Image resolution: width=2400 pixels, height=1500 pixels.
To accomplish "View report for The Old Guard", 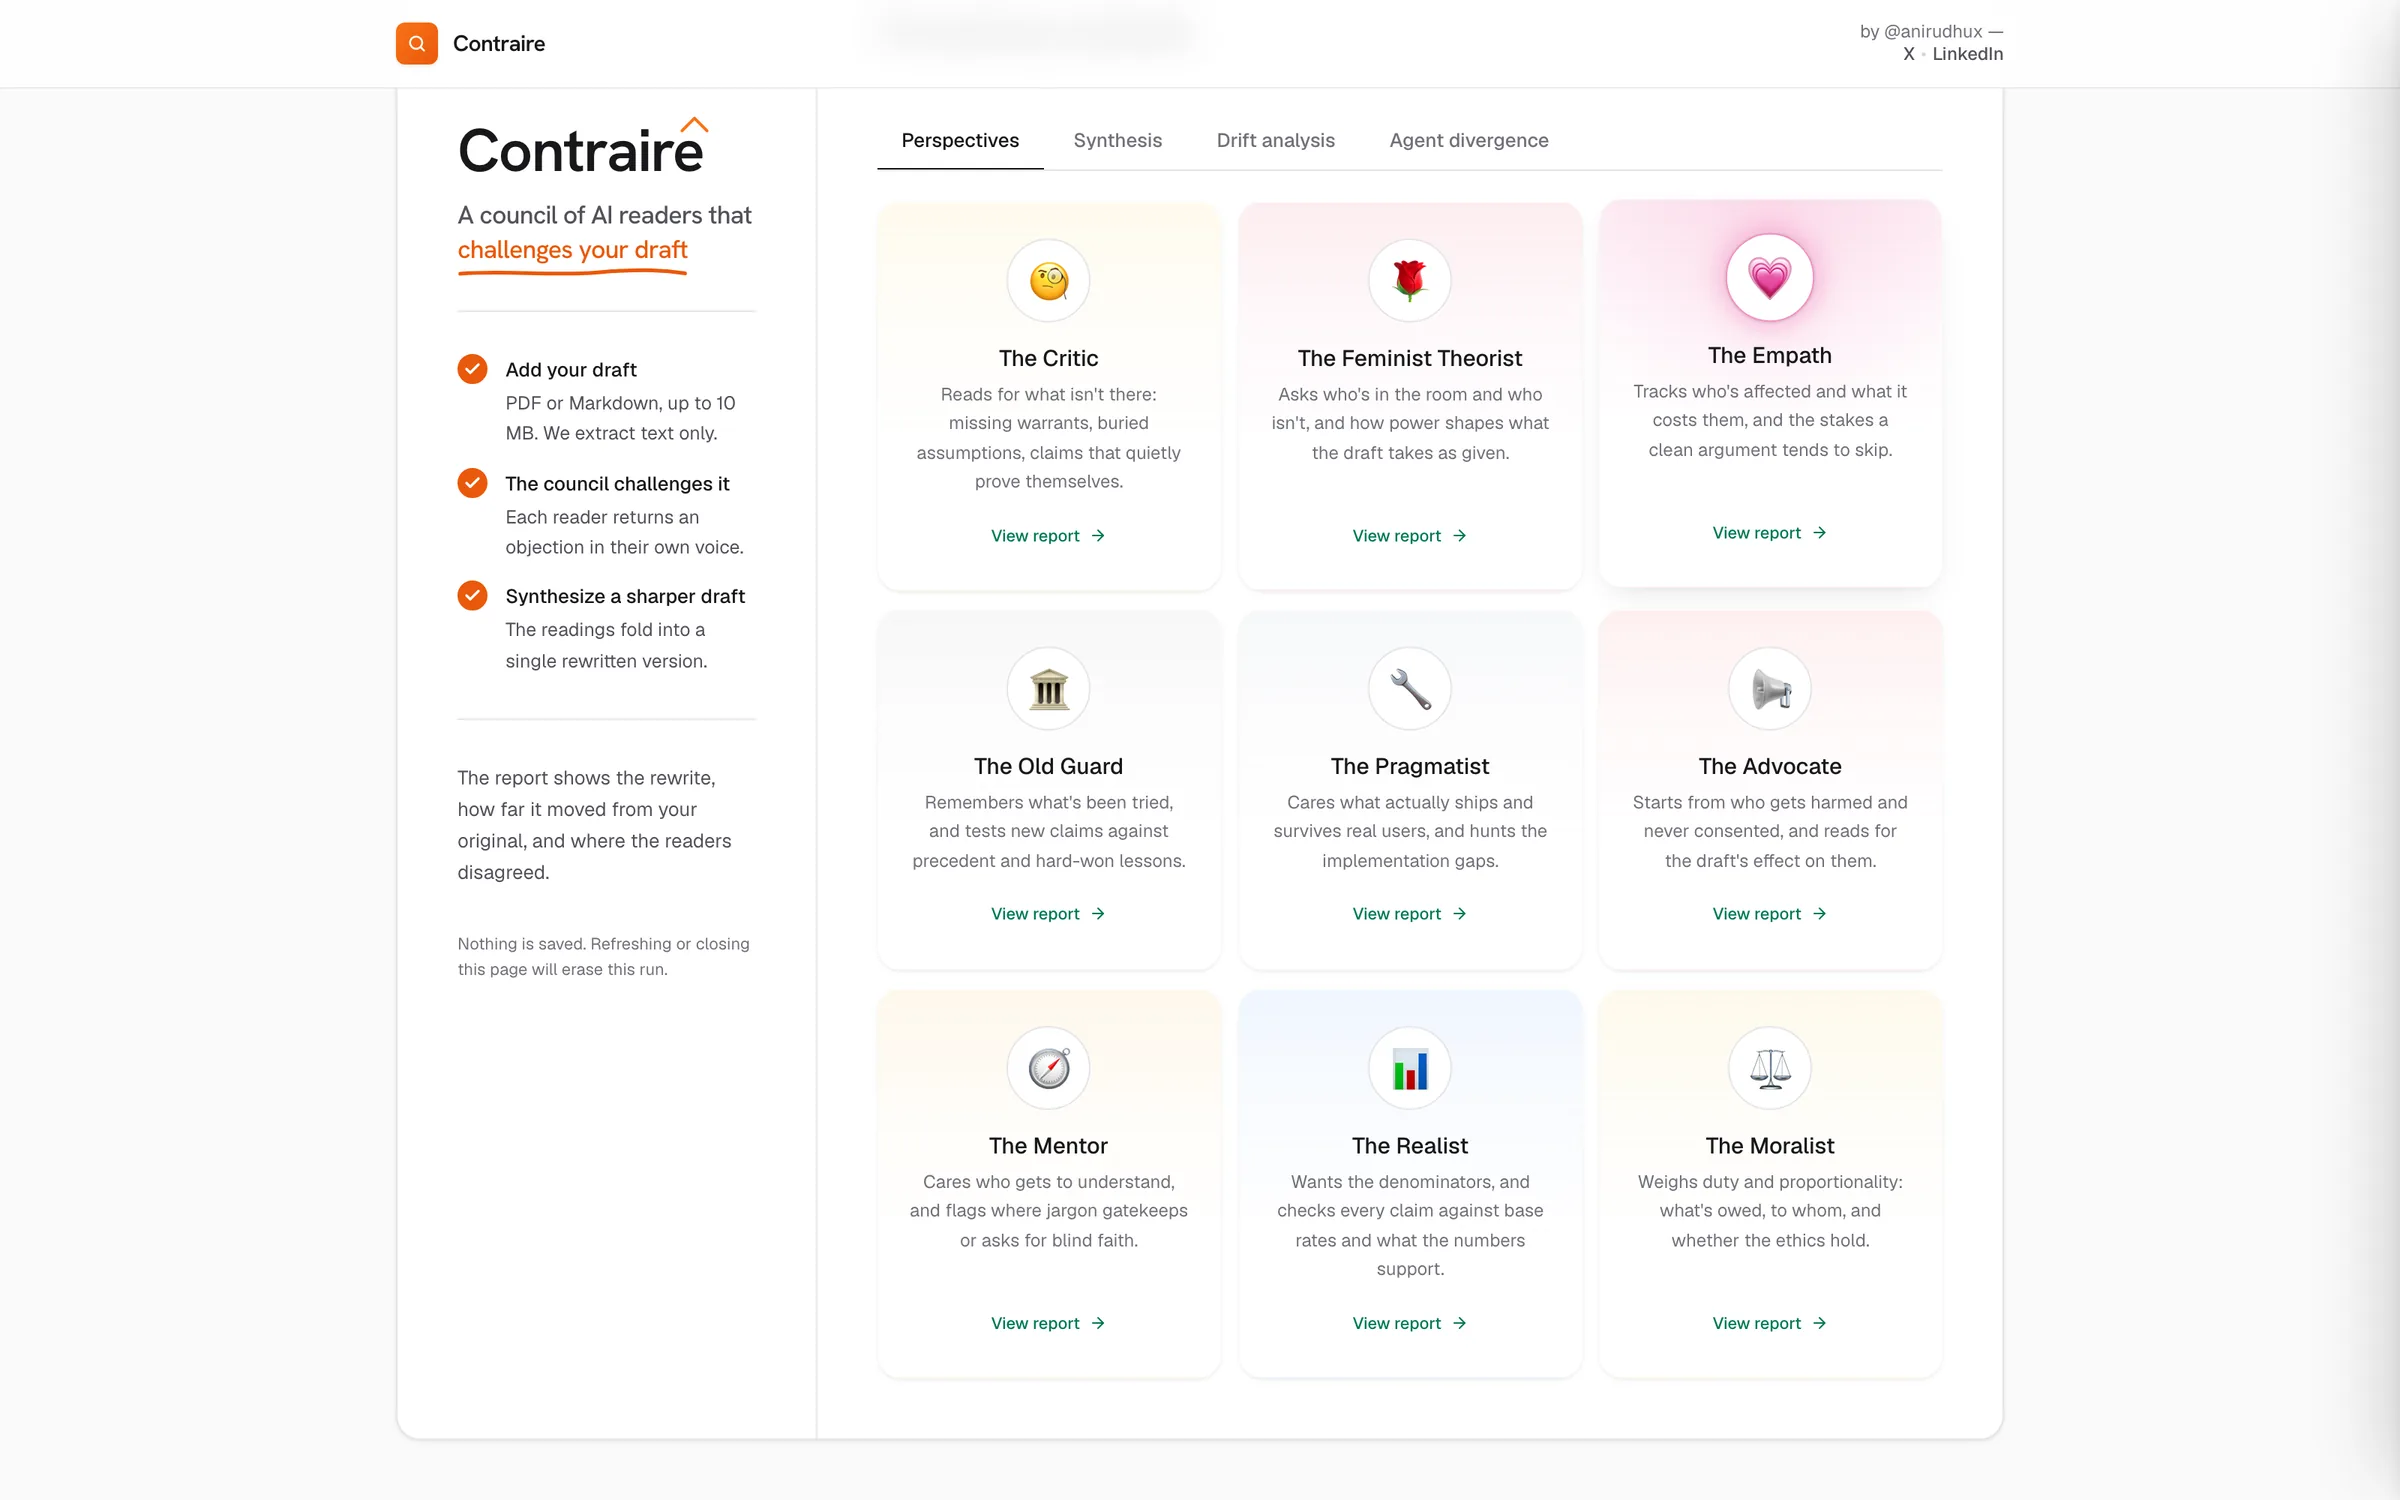I will [1048, 914].
